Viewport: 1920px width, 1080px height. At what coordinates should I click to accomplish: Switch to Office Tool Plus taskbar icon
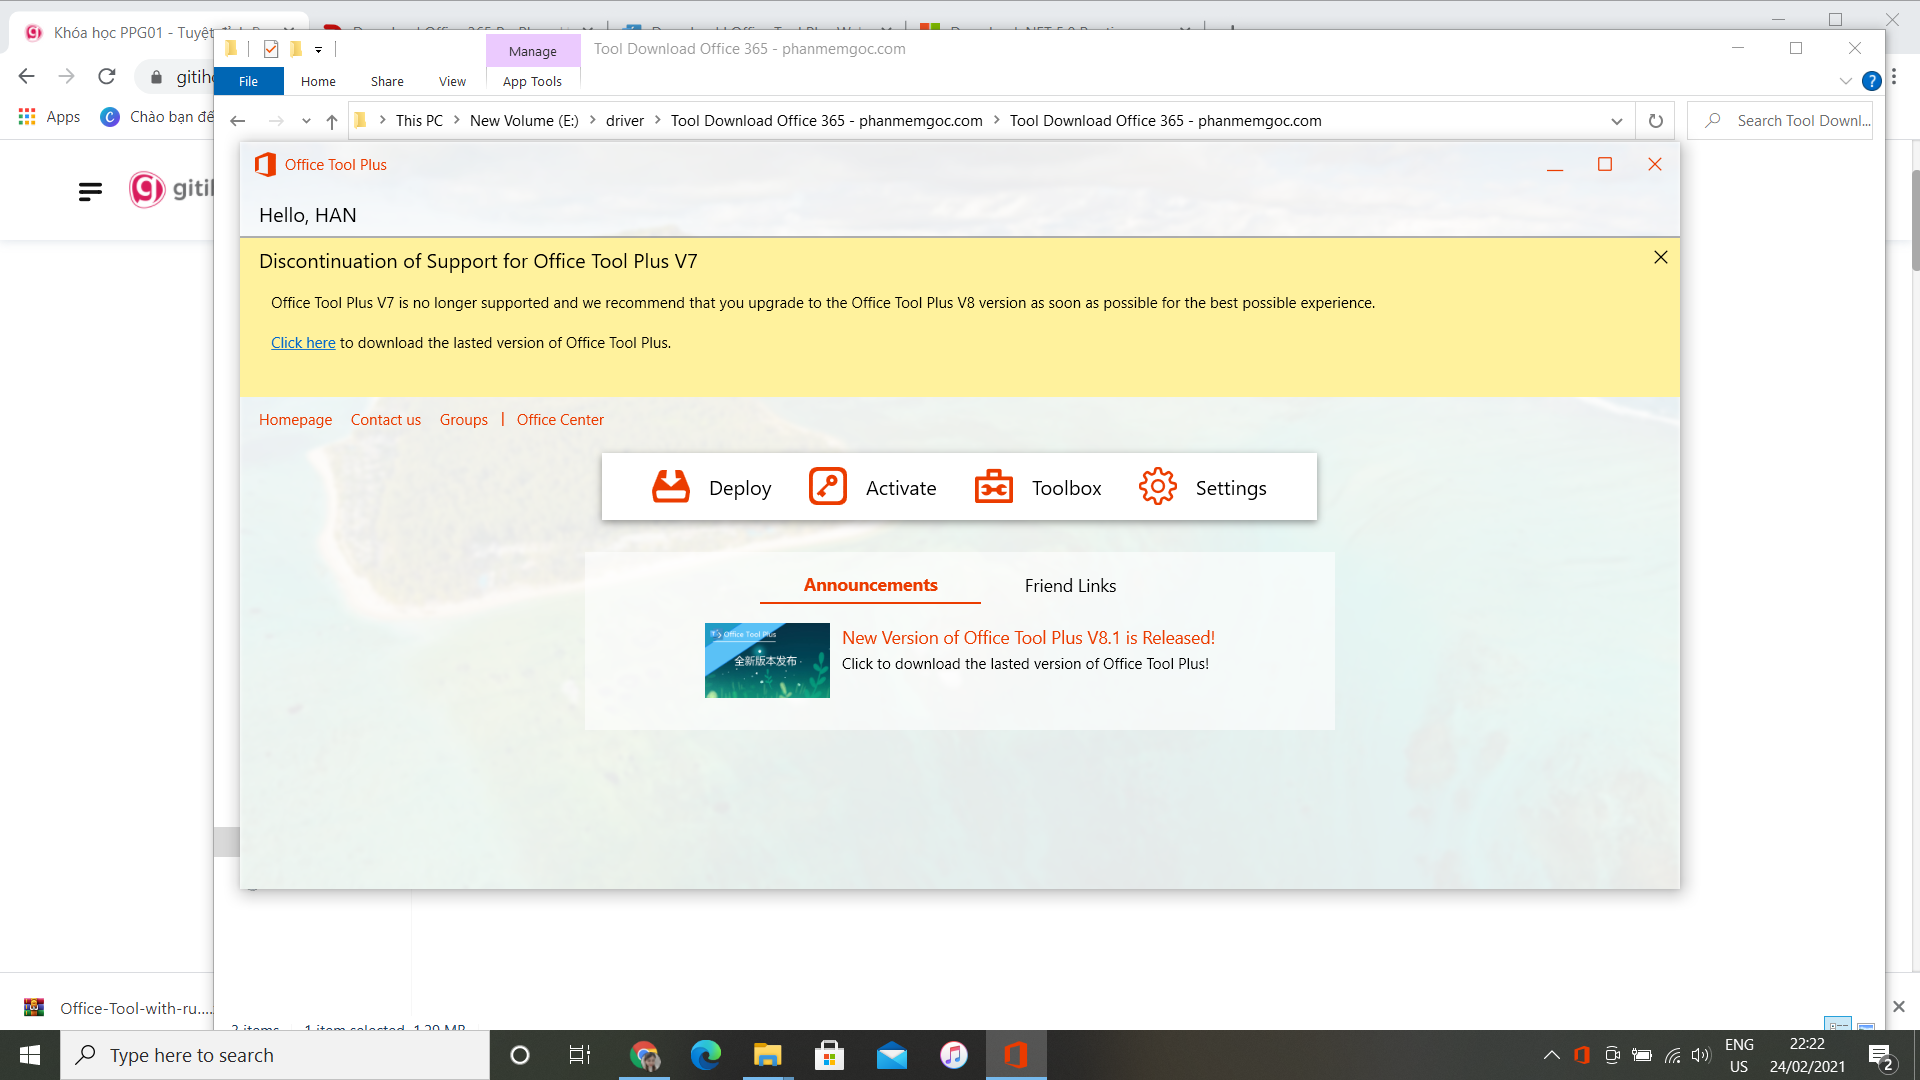(x=1016, y=1055)
